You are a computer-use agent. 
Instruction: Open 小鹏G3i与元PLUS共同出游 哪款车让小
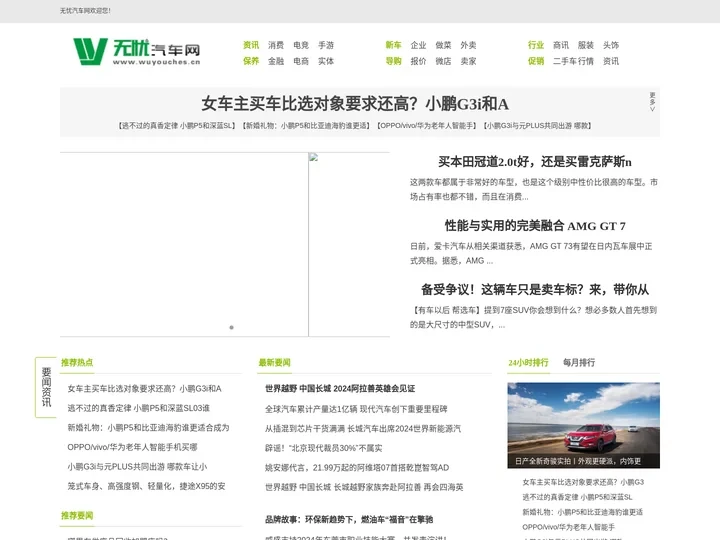[x=137, y=467]
